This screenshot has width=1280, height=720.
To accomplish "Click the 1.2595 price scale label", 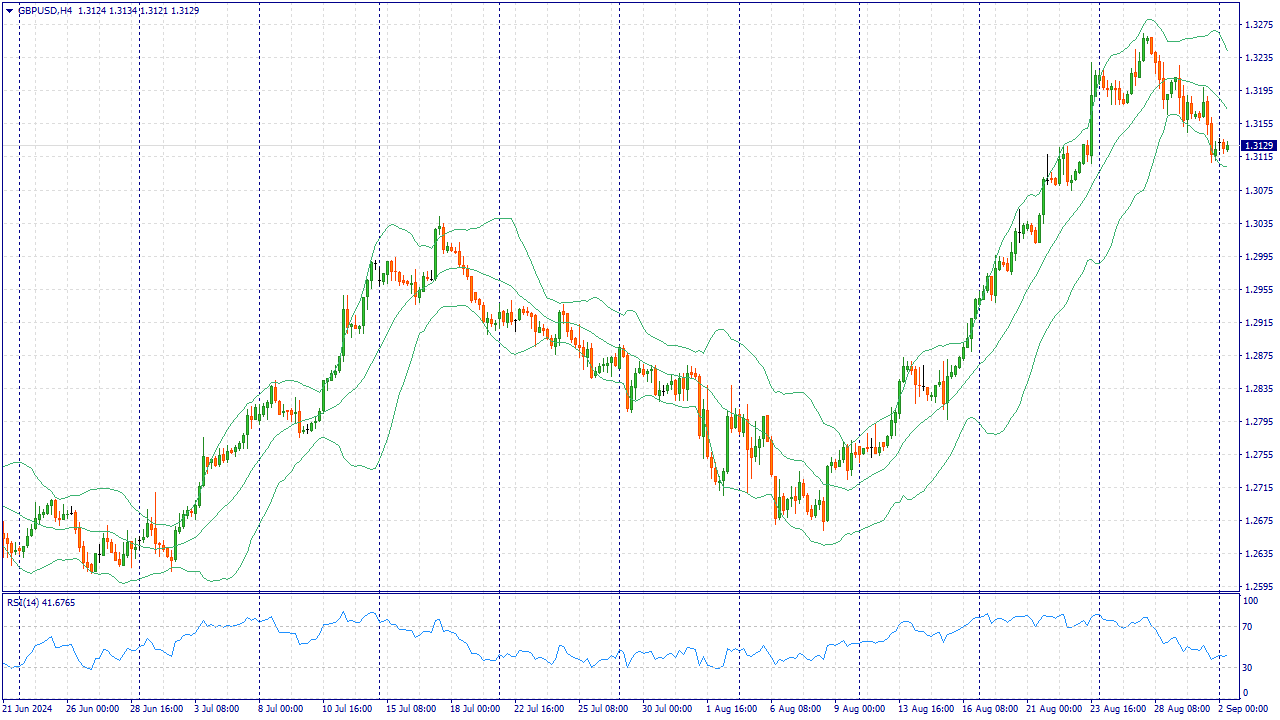I will pyautogui.click(x=1258, y=587).
